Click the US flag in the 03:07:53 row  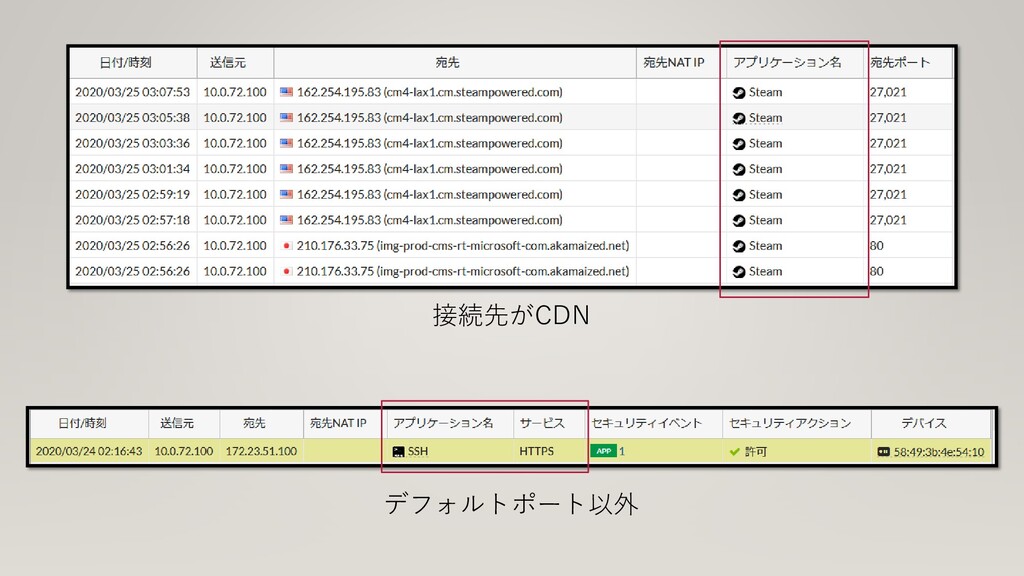tap(286, 92)
